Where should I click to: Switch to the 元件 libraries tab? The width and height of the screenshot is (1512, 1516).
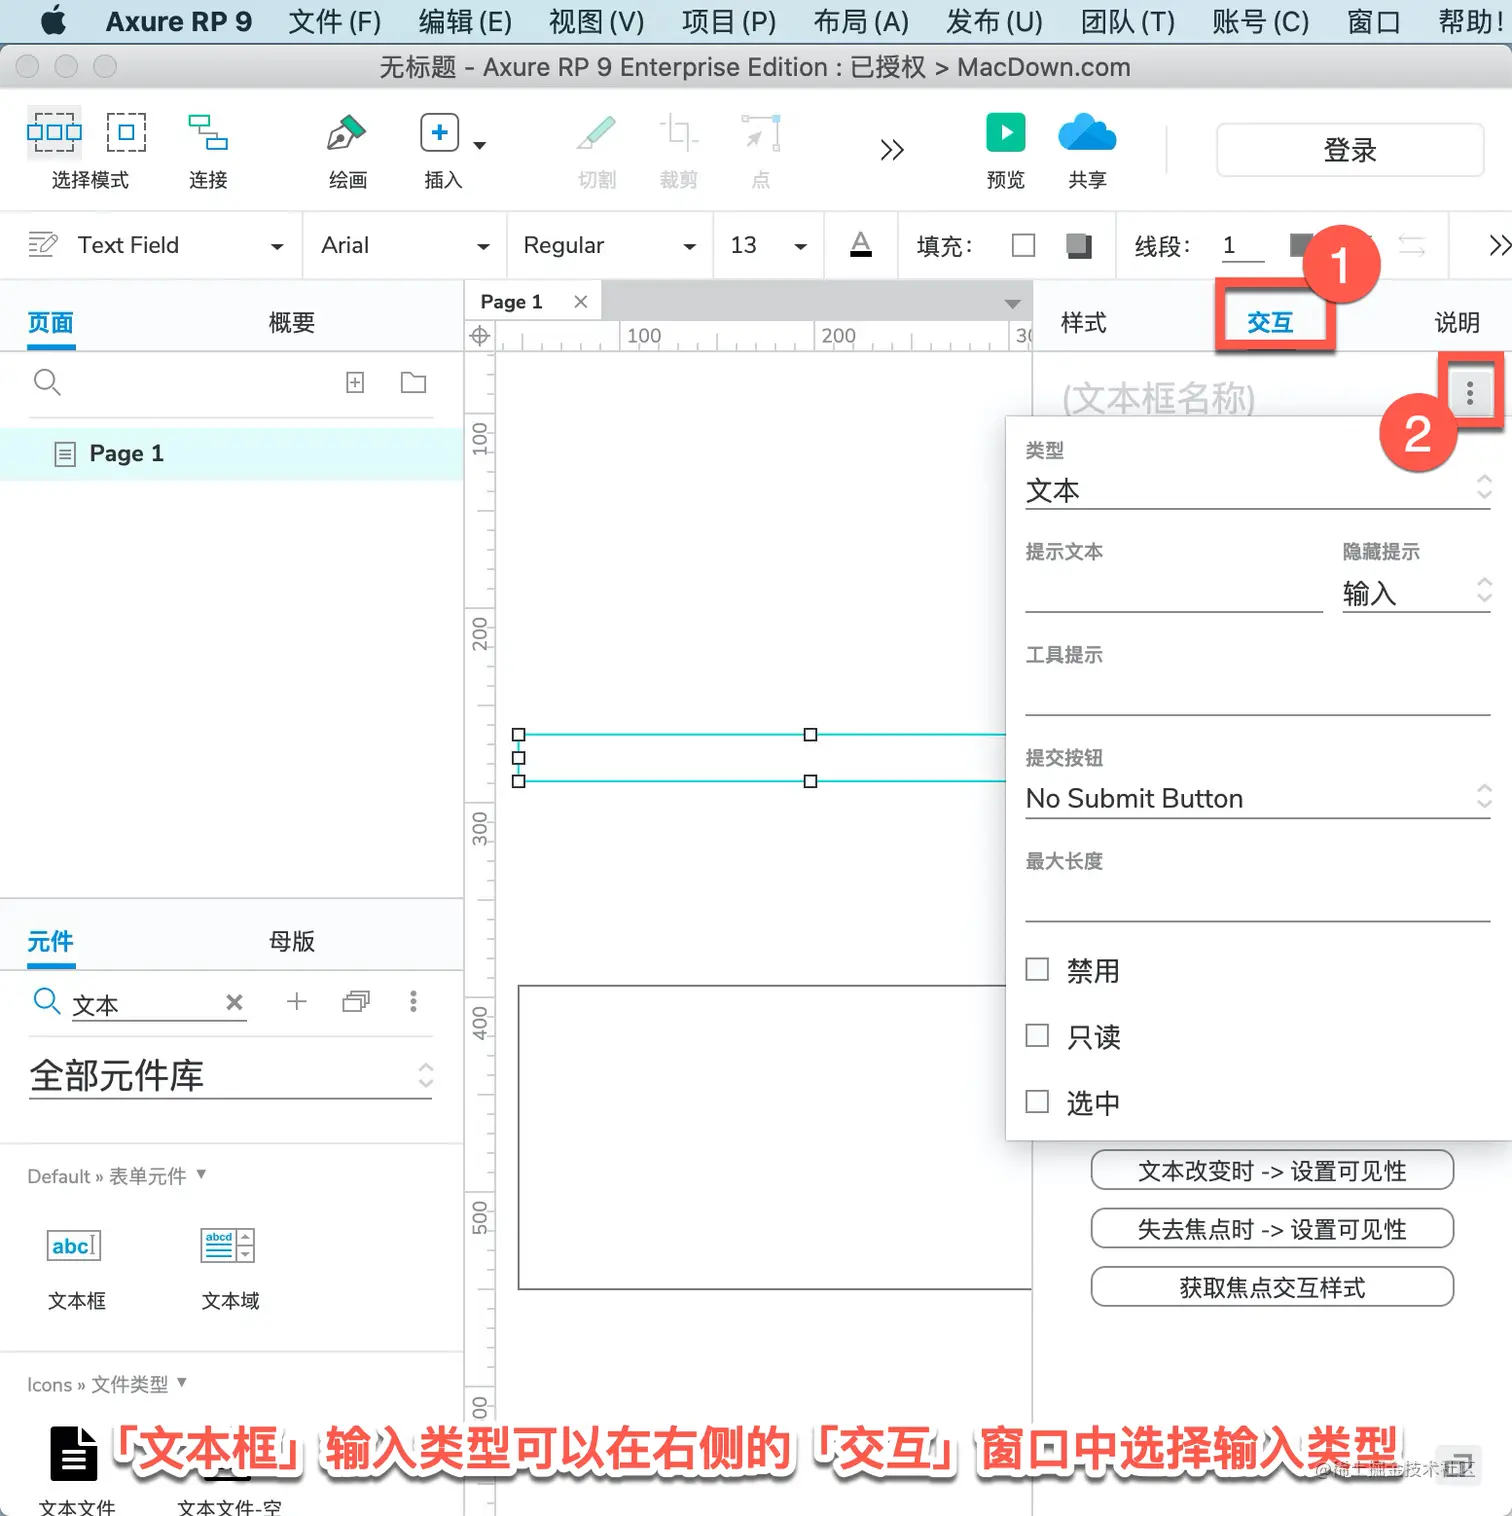tap(51, 942)
